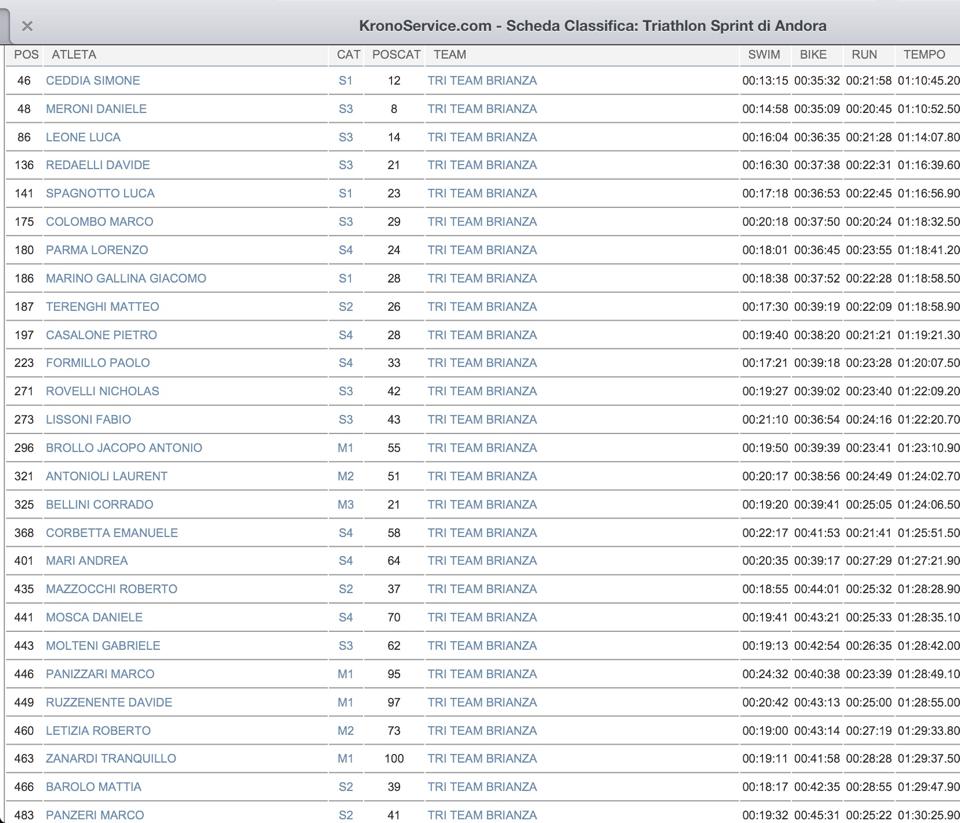Open athlete ROVELLI NICHOLAS
960x823 pixels.
[102, 391]
